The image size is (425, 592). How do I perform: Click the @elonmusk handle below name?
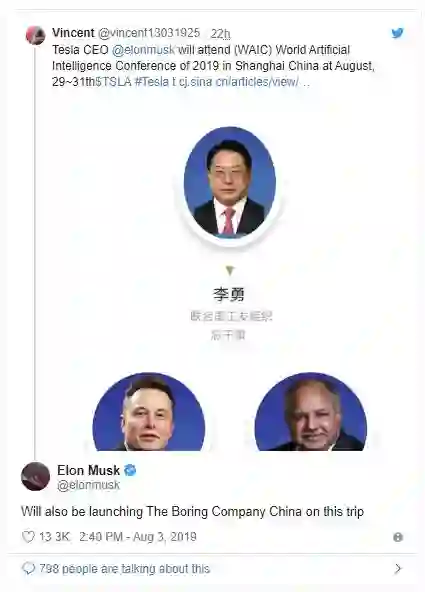[x=88, y=485]
